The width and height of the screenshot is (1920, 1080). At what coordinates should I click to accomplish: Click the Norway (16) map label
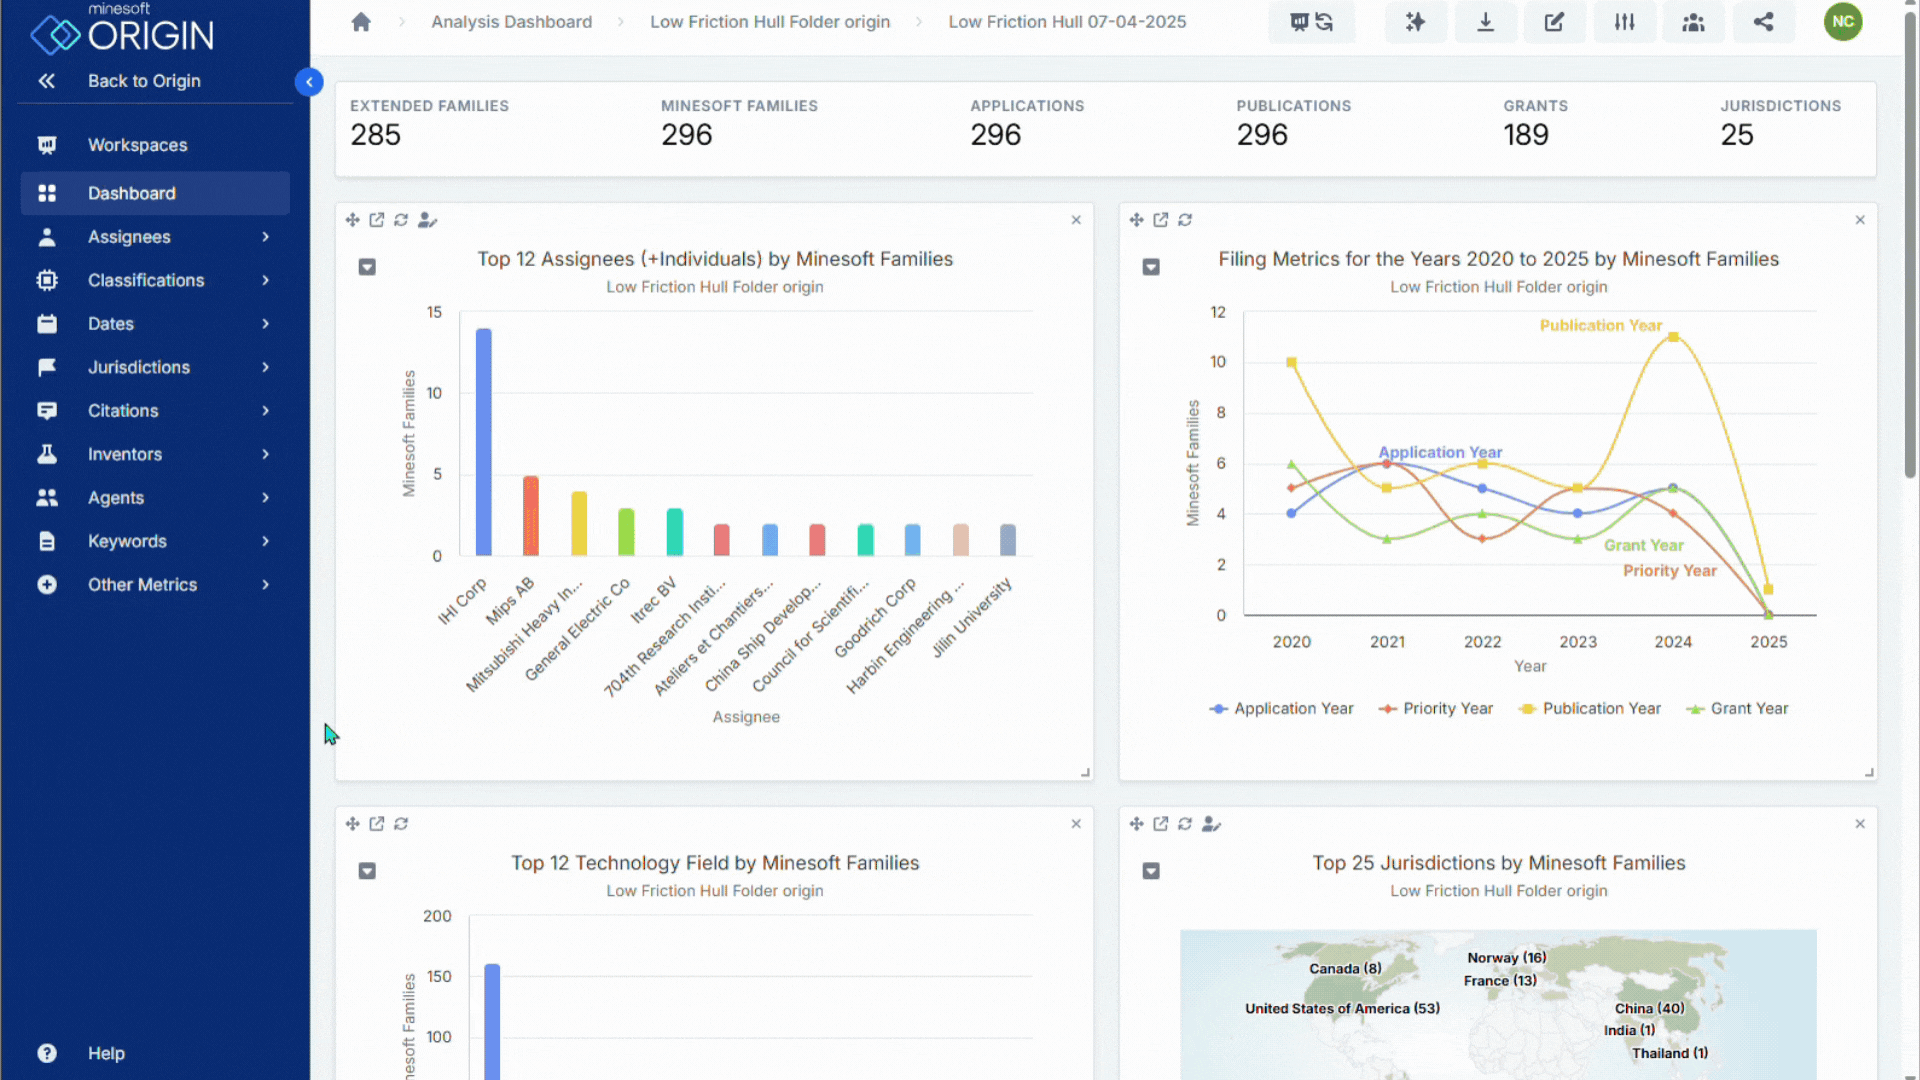1506,958
